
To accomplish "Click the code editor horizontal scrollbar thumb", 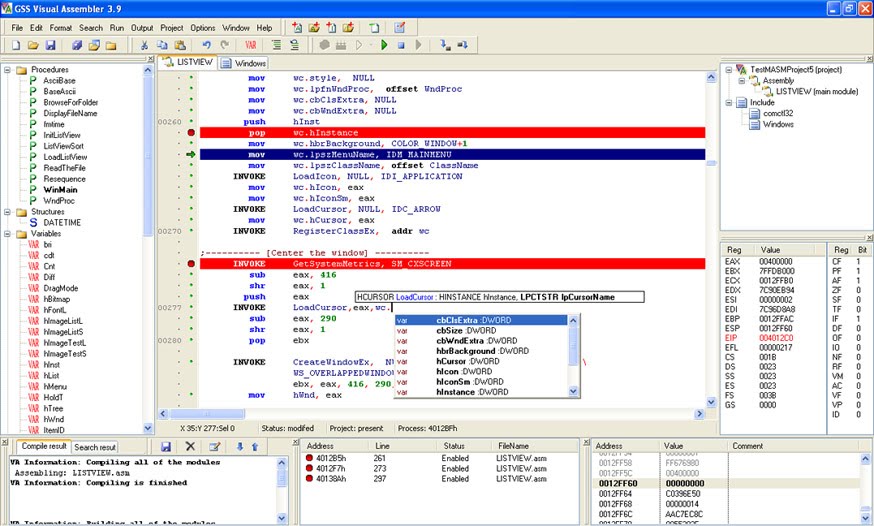I will [x=207, y=414].
